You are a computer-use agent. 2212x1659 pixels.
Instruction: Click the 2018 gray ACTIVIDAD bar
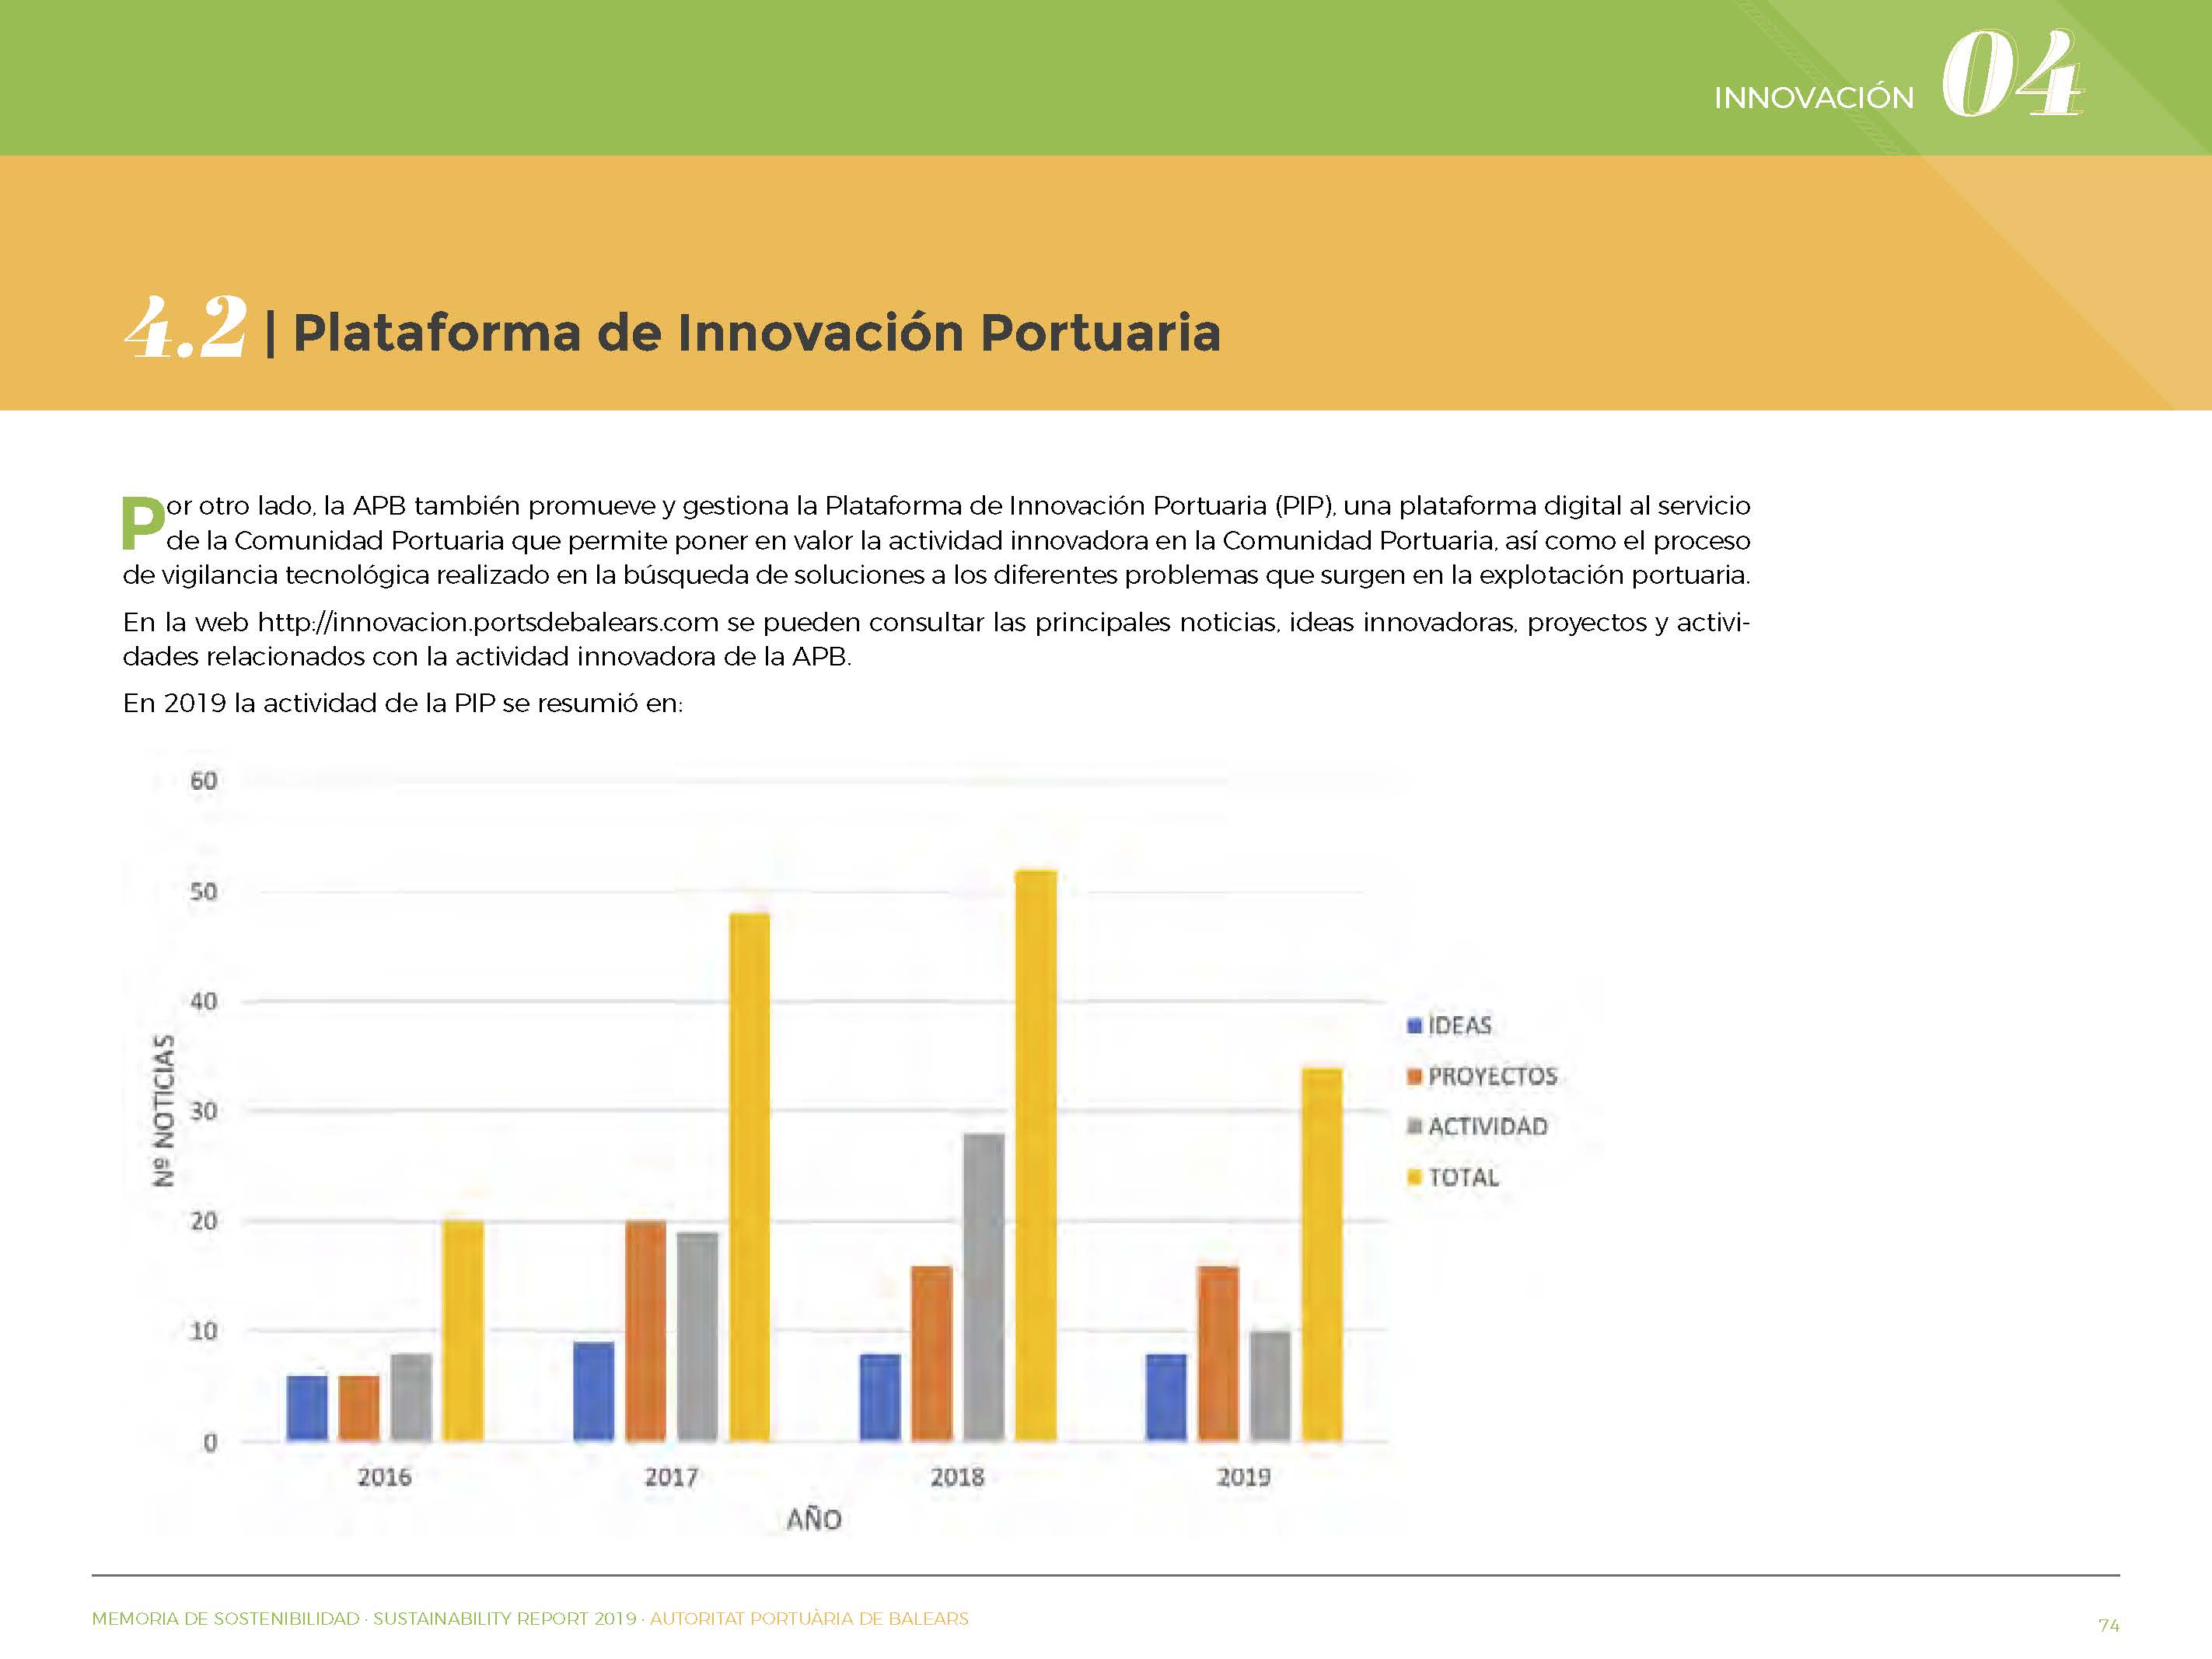984,1287
